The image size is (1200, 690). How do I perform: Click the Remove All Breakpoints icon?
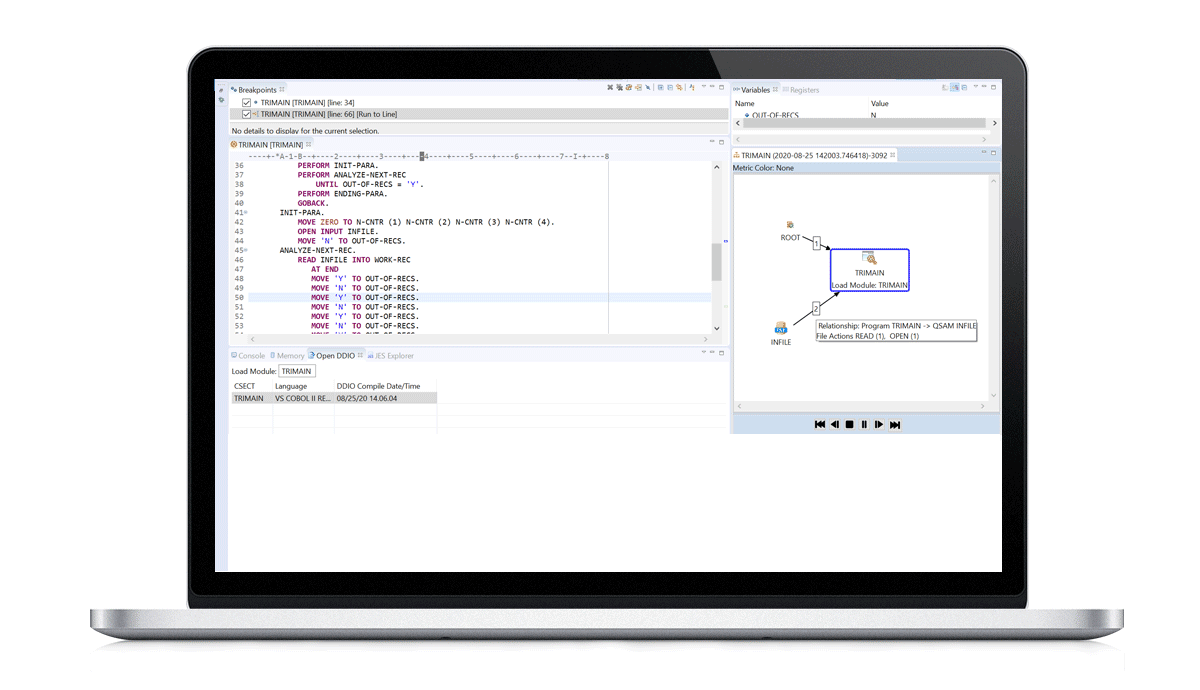coord(619,88)
